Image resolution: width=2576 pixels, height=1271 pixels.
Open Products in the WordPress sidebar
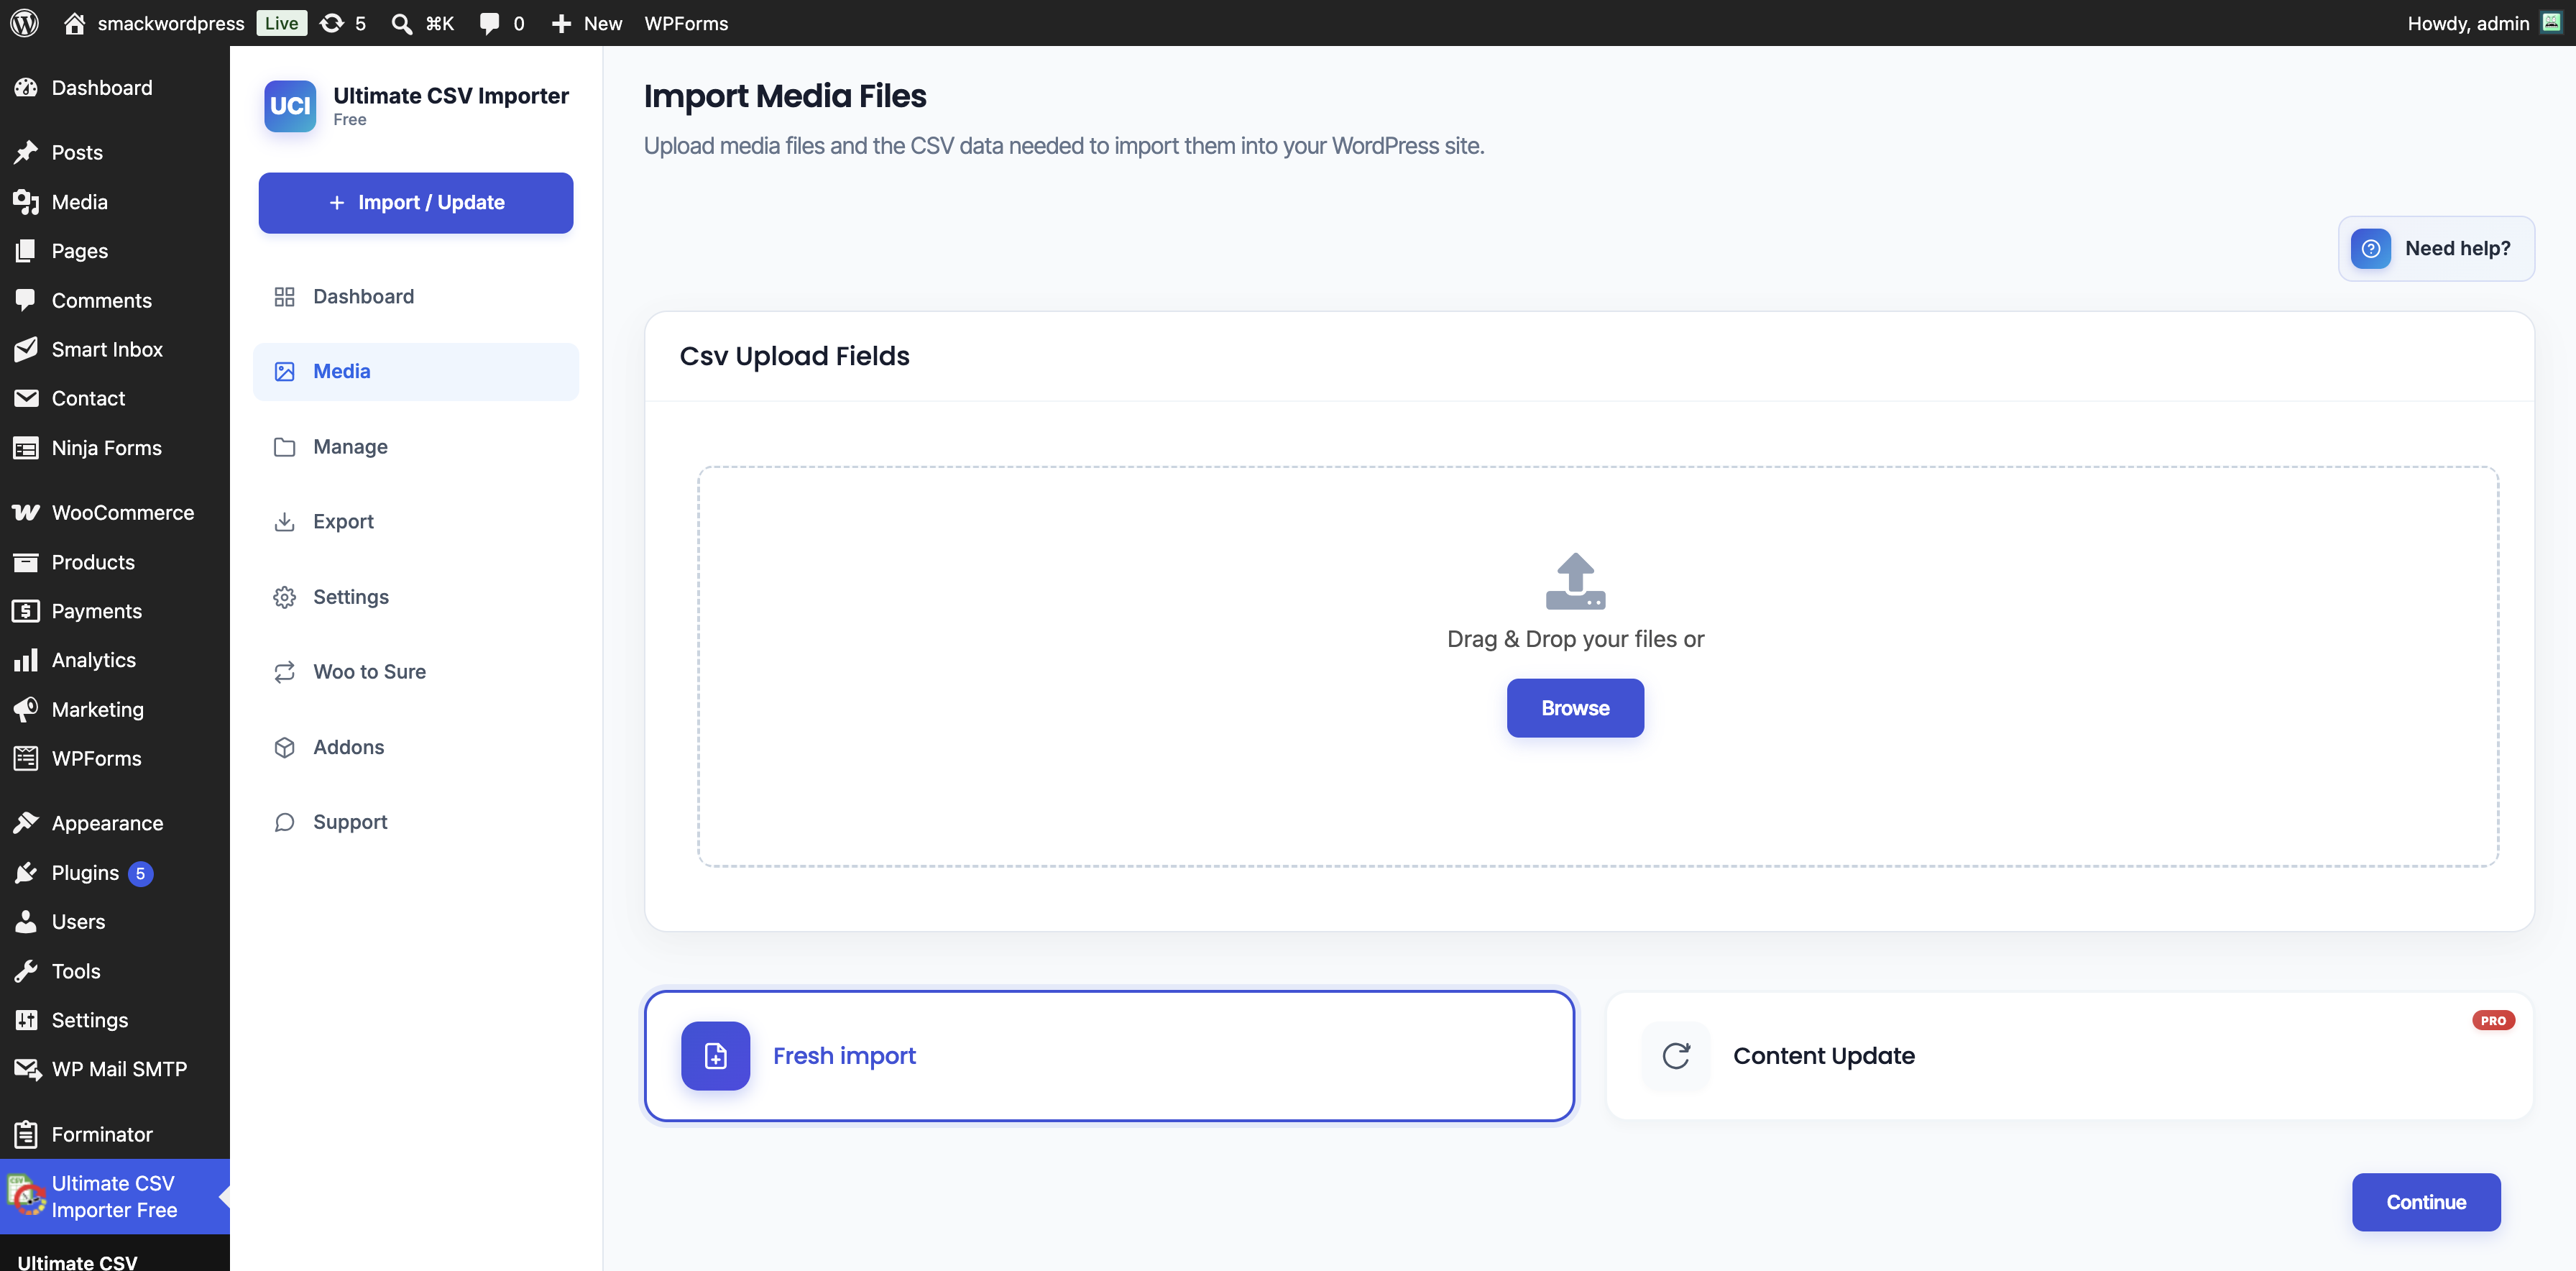[115, 562]
